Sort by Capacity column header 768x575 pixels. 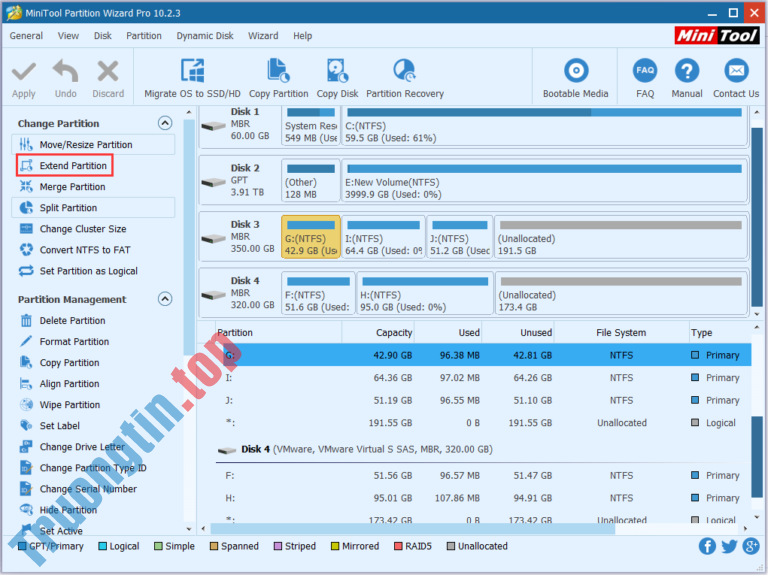378,333
